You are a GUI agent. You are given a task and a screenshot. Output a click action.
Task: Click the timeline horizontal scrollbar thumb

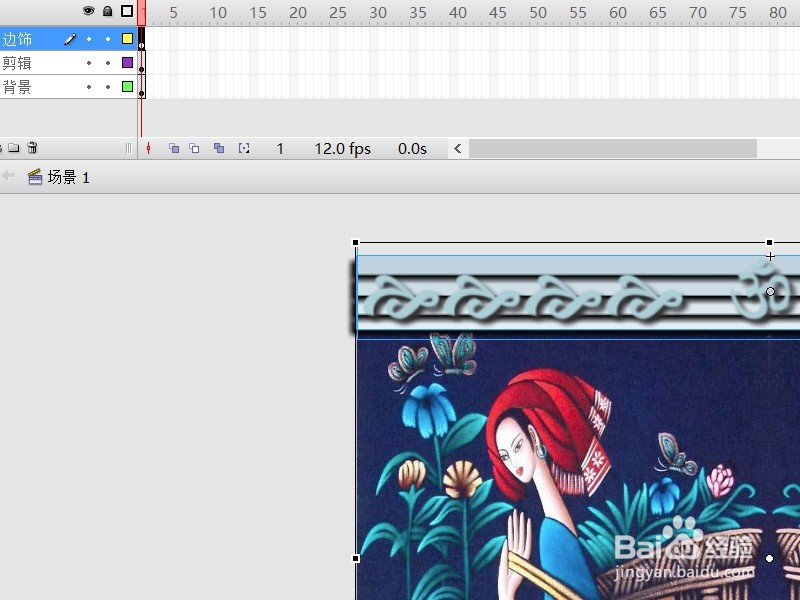pos(613,148)
